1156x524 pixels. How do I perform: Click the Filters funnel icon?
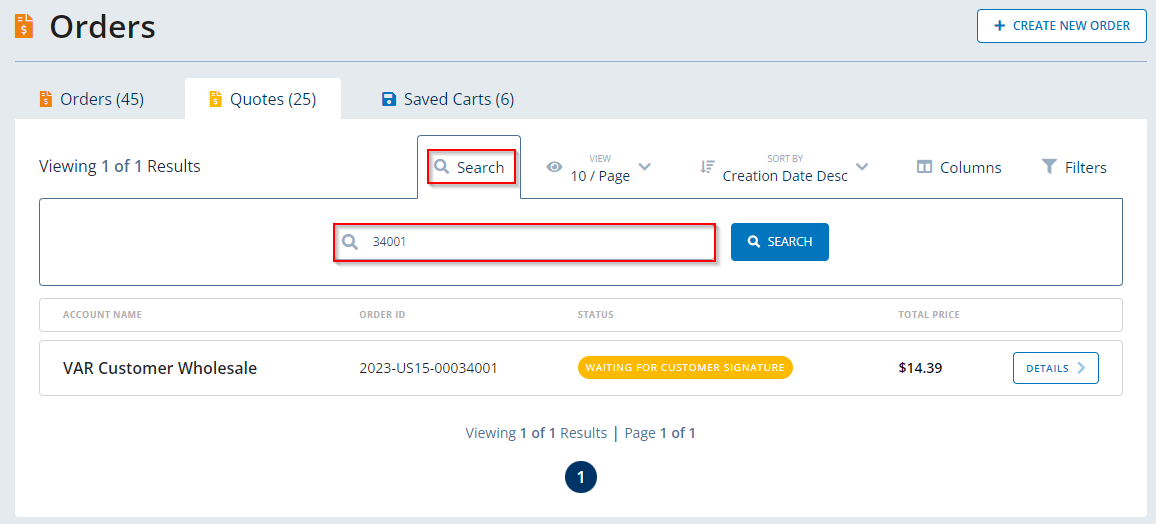pyautogui.click(x=1049, y=167)
